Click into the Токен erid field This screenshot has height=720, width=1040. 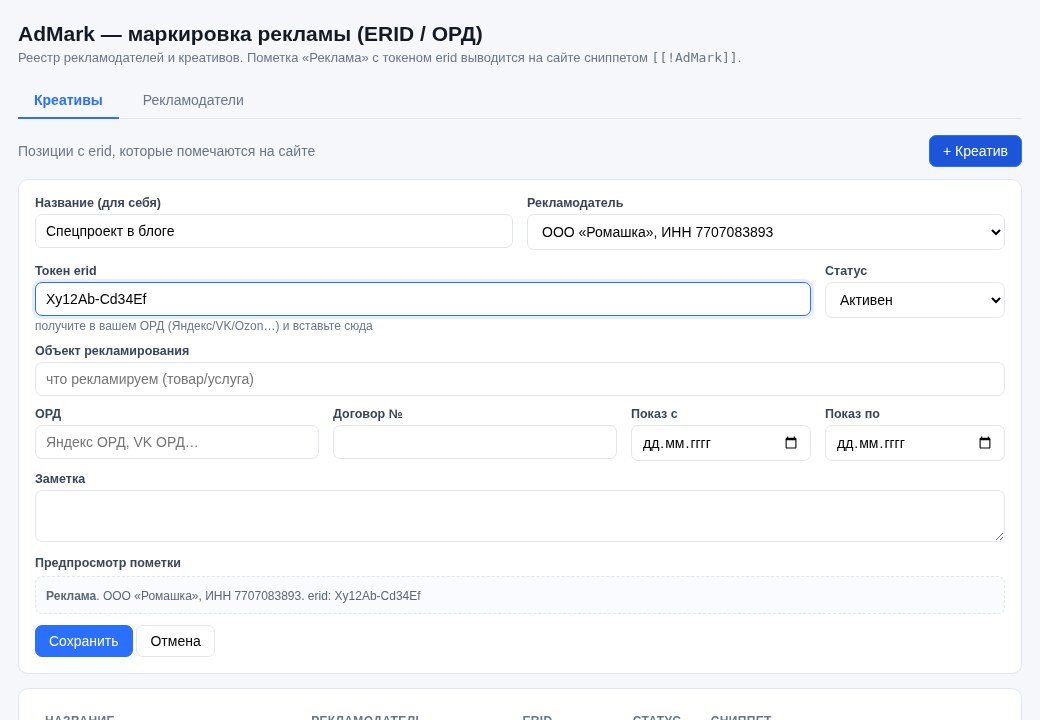(x=422, y=299)
